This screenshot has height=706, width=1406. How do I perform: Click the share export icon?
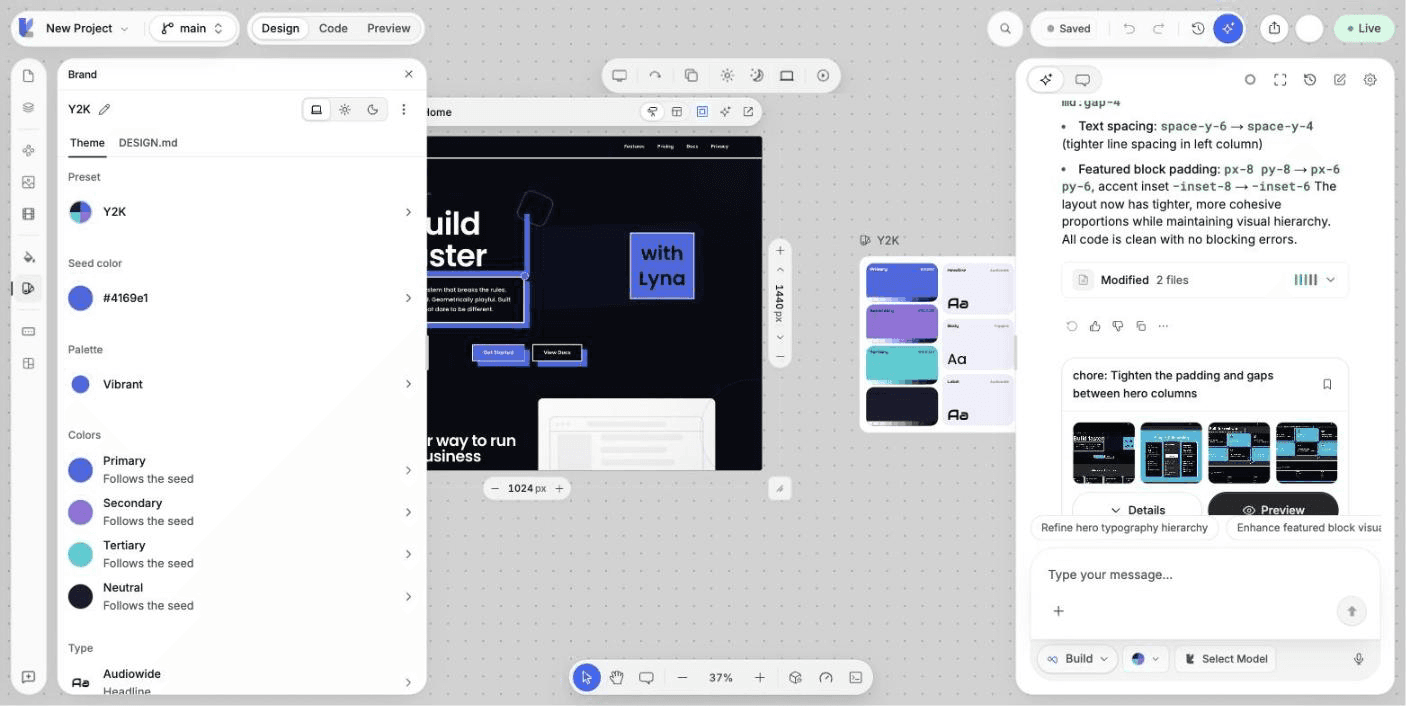(1274, 28)
